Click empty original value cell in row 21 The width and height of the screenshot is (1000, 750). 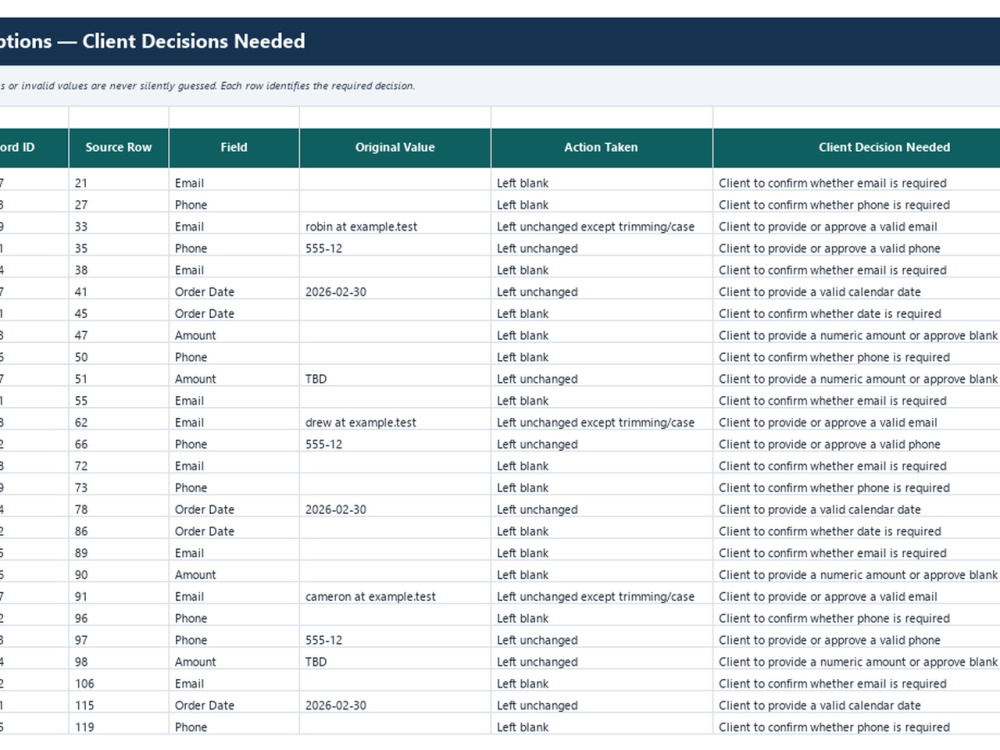pyautogui.click(x=395, y=184)
